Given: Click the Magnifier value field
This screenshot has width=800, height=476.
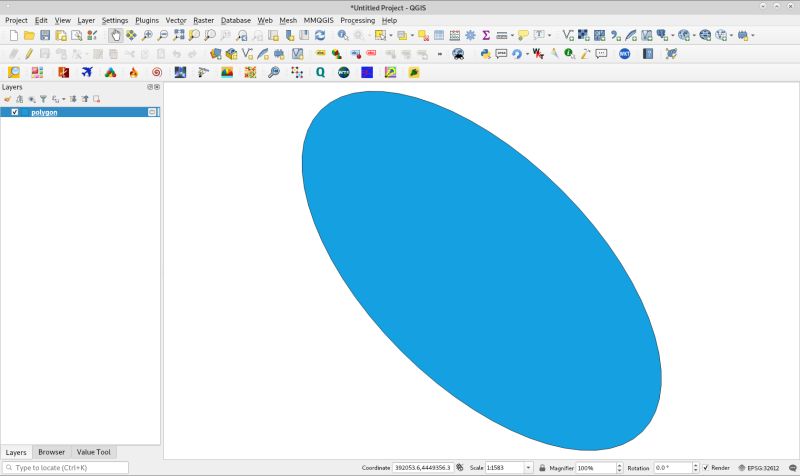Looking at the screenshot, I should pos(596,468).
